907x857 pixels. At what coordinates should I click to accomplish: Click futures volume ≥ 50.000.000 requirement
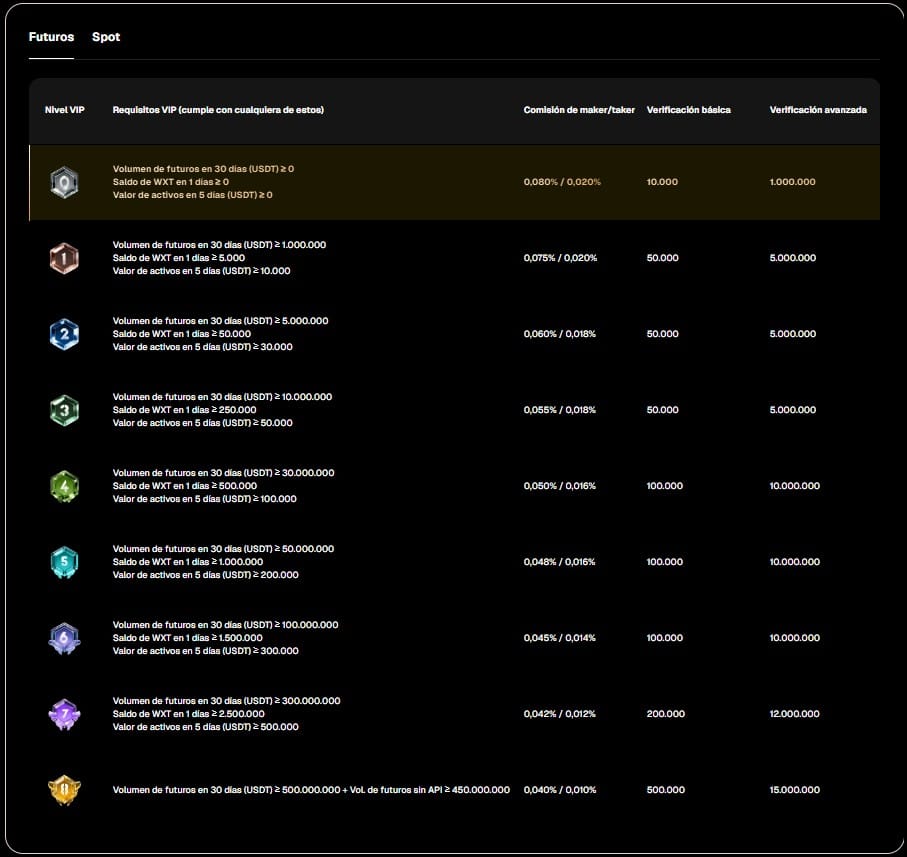click(x=223, y=549)
